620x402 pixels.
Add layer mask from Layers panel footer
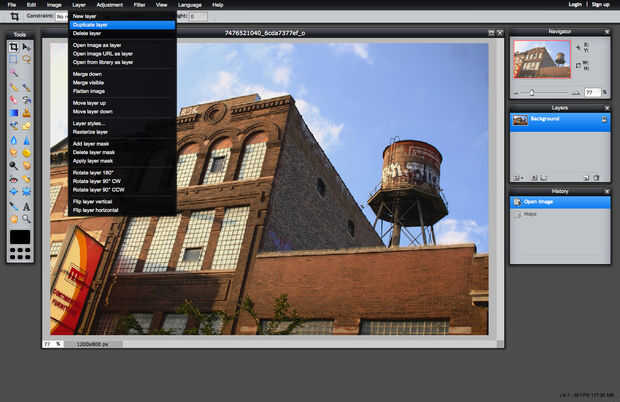tap(534, 178)
